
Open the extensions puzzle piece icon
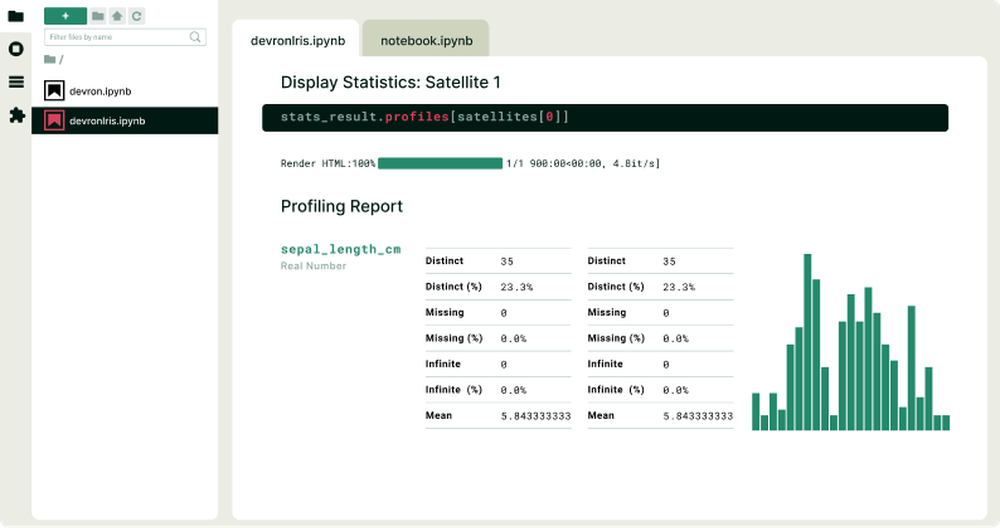[x=17, y=115]
